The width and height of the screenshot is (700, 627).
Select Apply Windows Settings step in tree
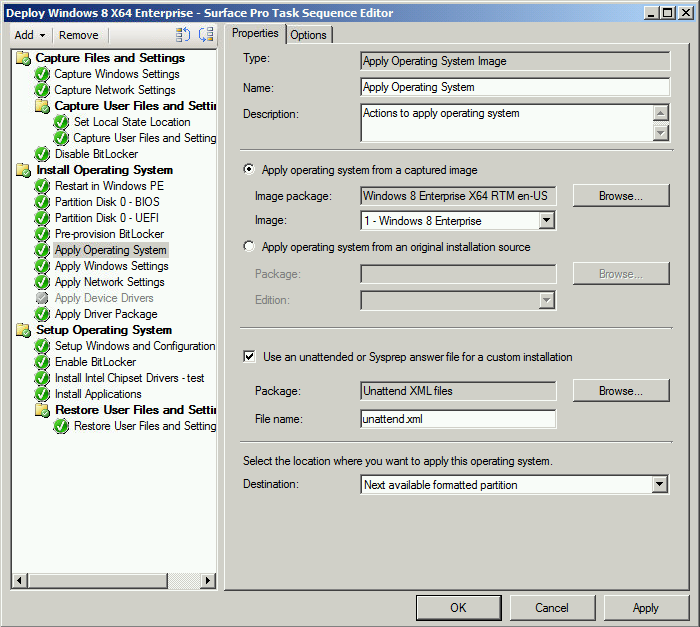[x=112, y=266]
